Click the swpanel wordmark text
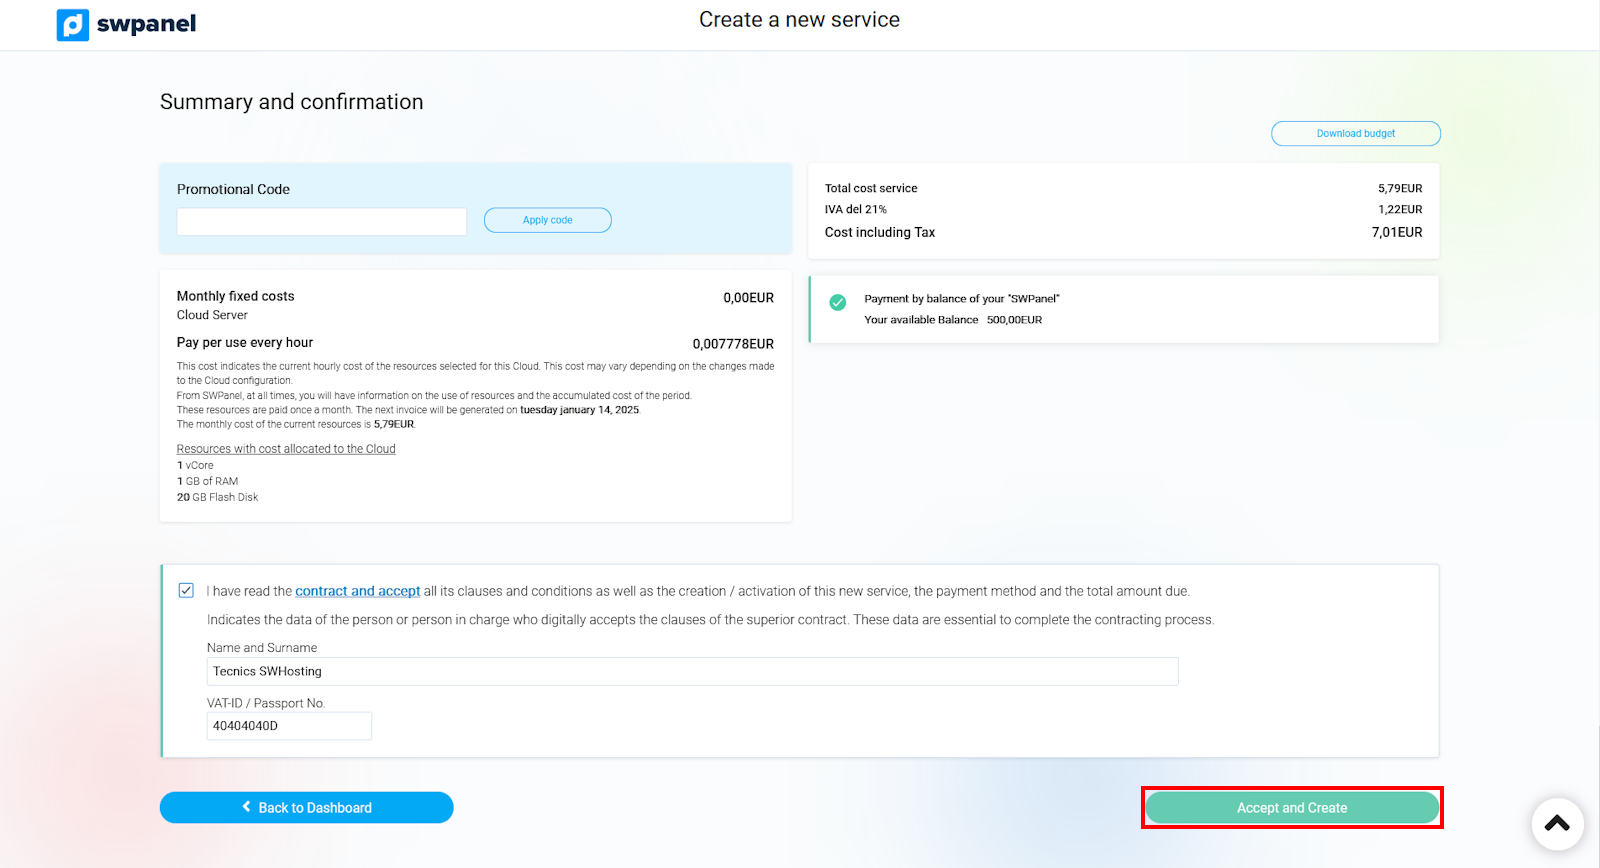1600x868 pixels. 146,24
